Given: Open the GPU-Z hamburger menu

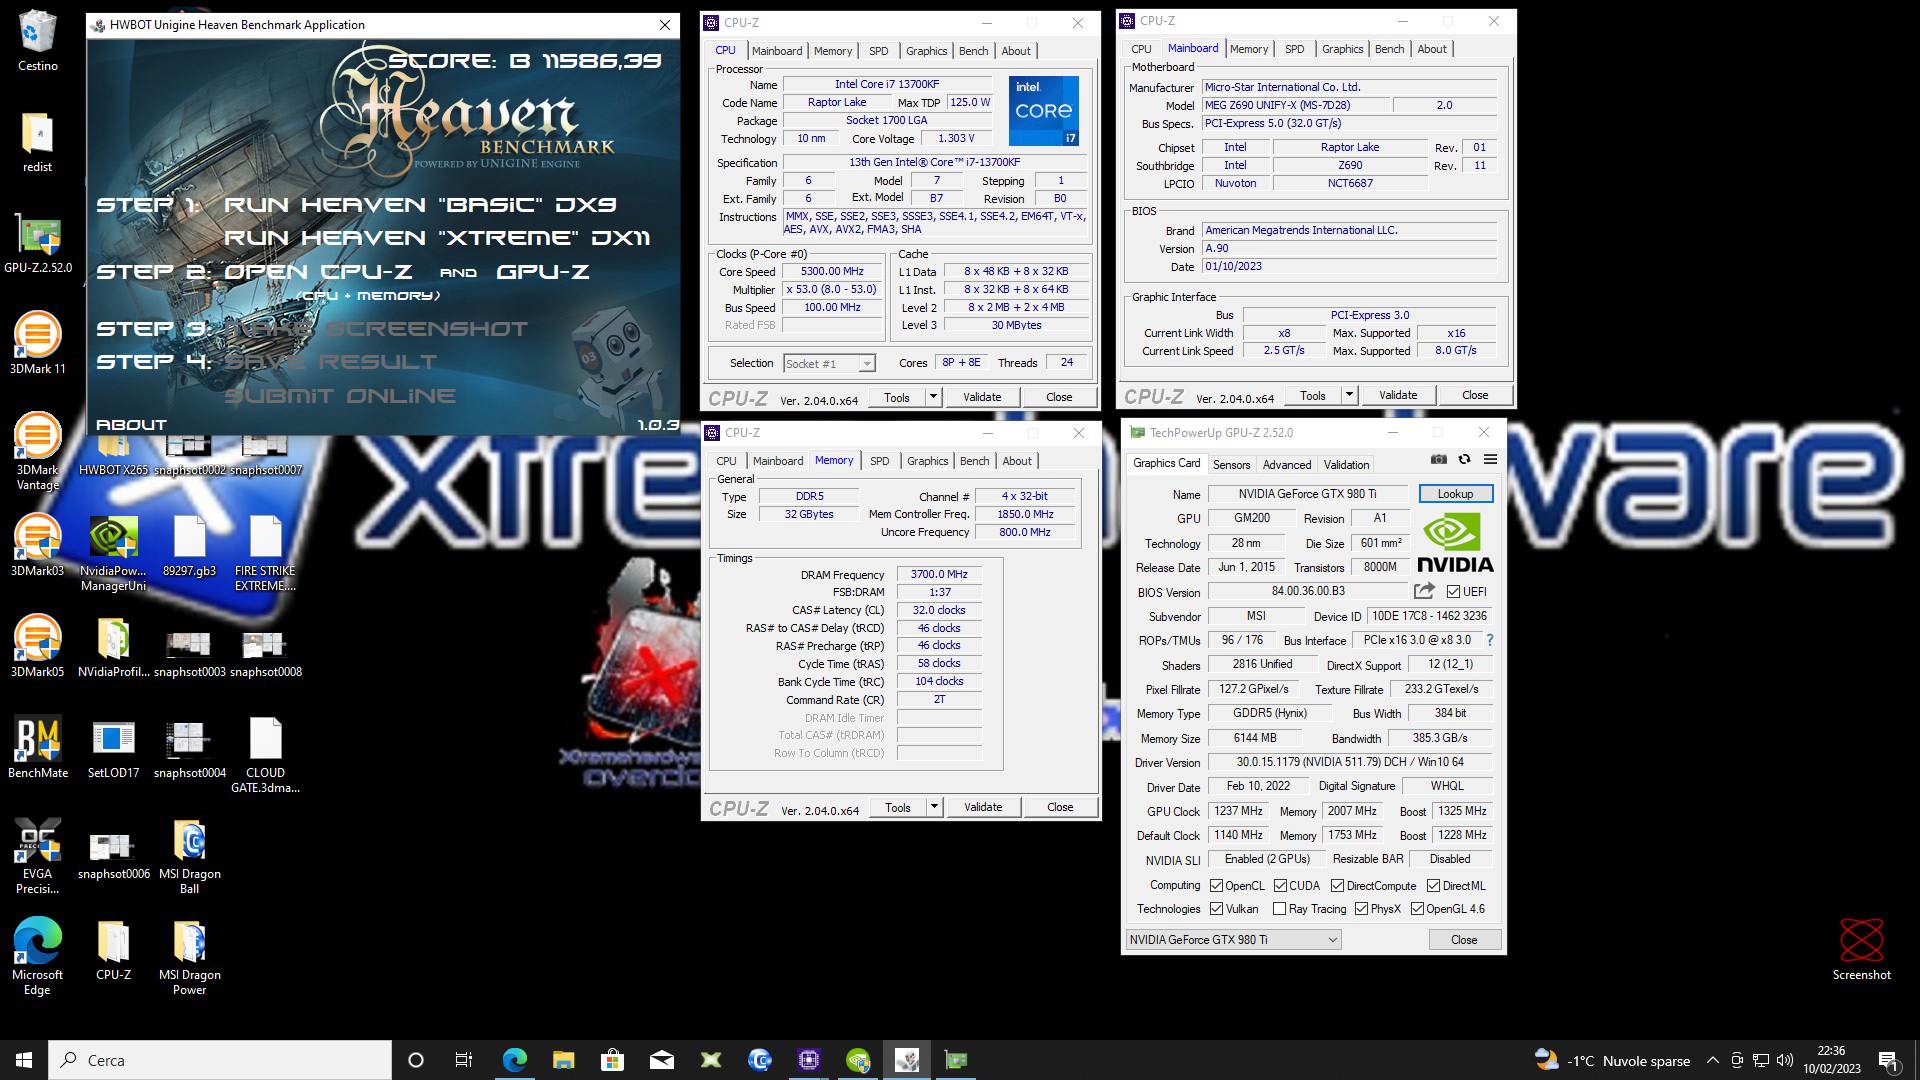Looking at the screenshot, I should coord(1490,460).
